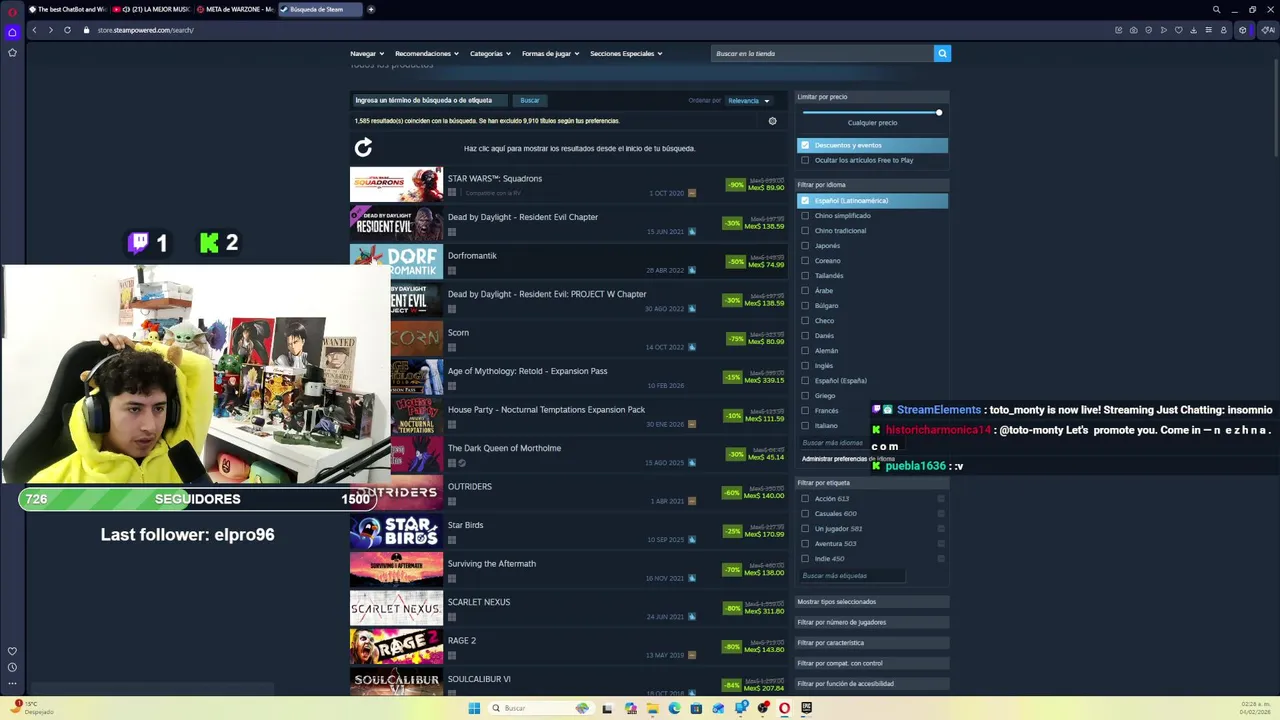Open the Secciones Especiales menu
The height and width of the screenshot is (720, 1280).
[626, 53]
